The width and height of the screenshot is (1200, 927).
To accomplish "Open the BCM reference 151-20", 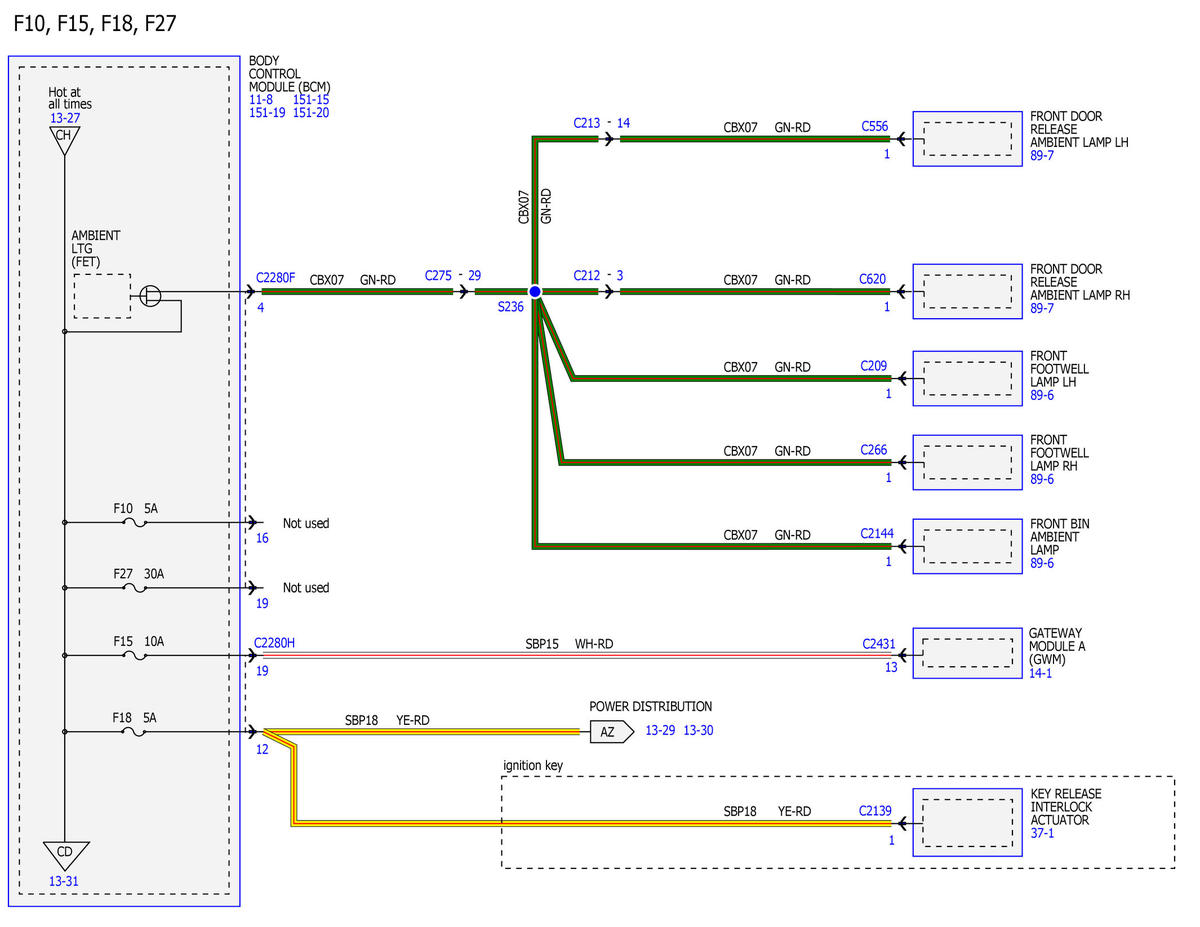I will (311, 113).
